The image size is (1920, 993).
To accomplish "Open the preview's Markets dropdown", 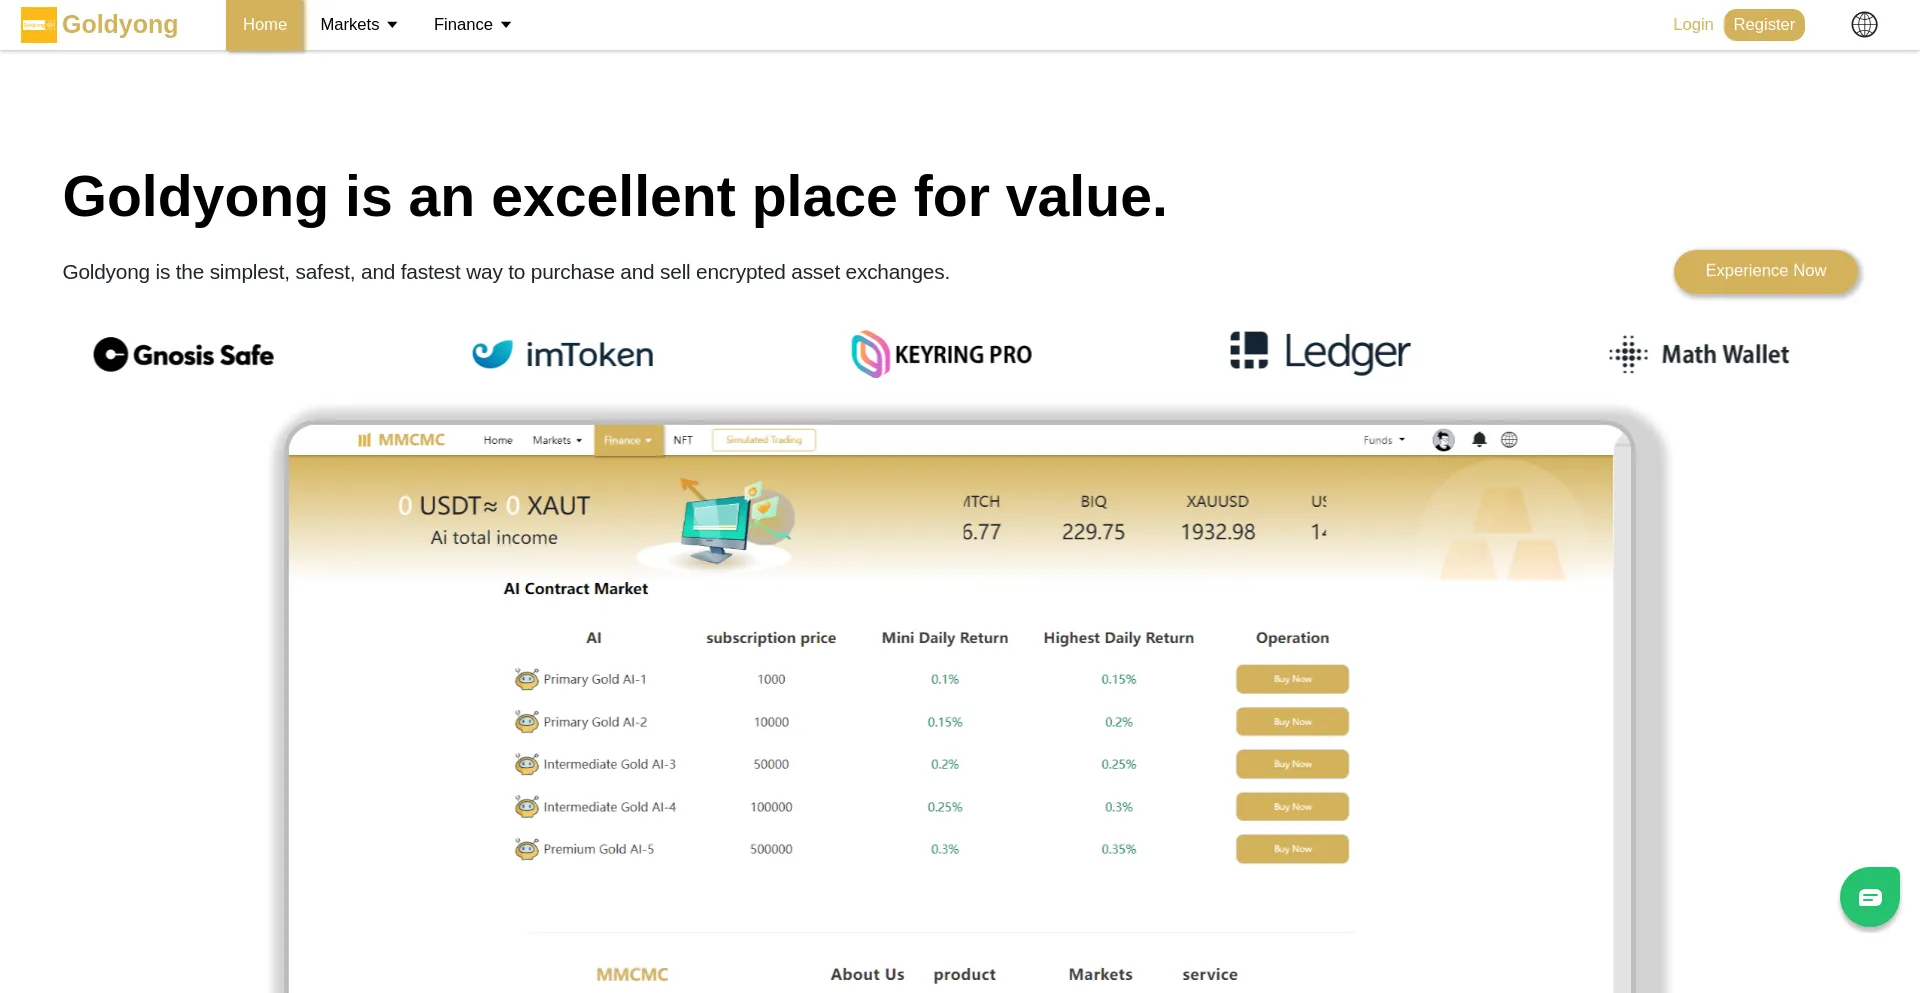I will pos(557,440).
